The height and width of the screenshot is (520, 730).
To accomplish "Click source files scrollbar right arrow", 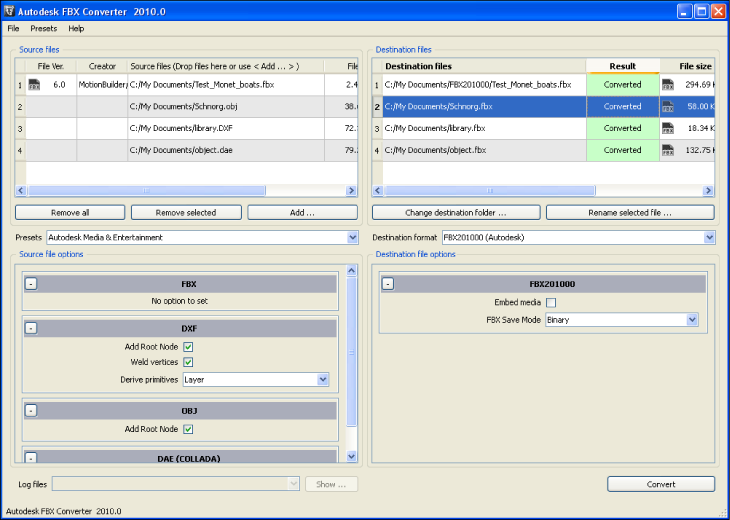I will [351, 190].
